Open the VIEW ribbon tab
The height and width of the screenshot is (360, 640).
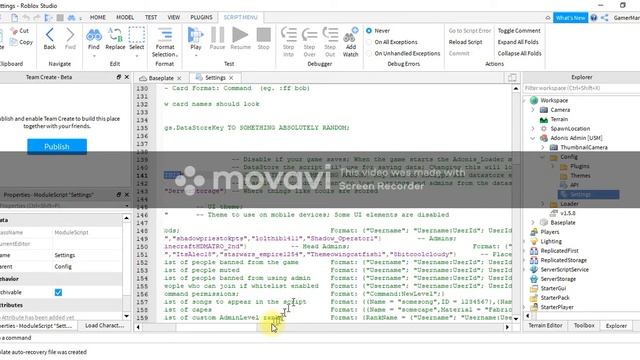[174, 18]
